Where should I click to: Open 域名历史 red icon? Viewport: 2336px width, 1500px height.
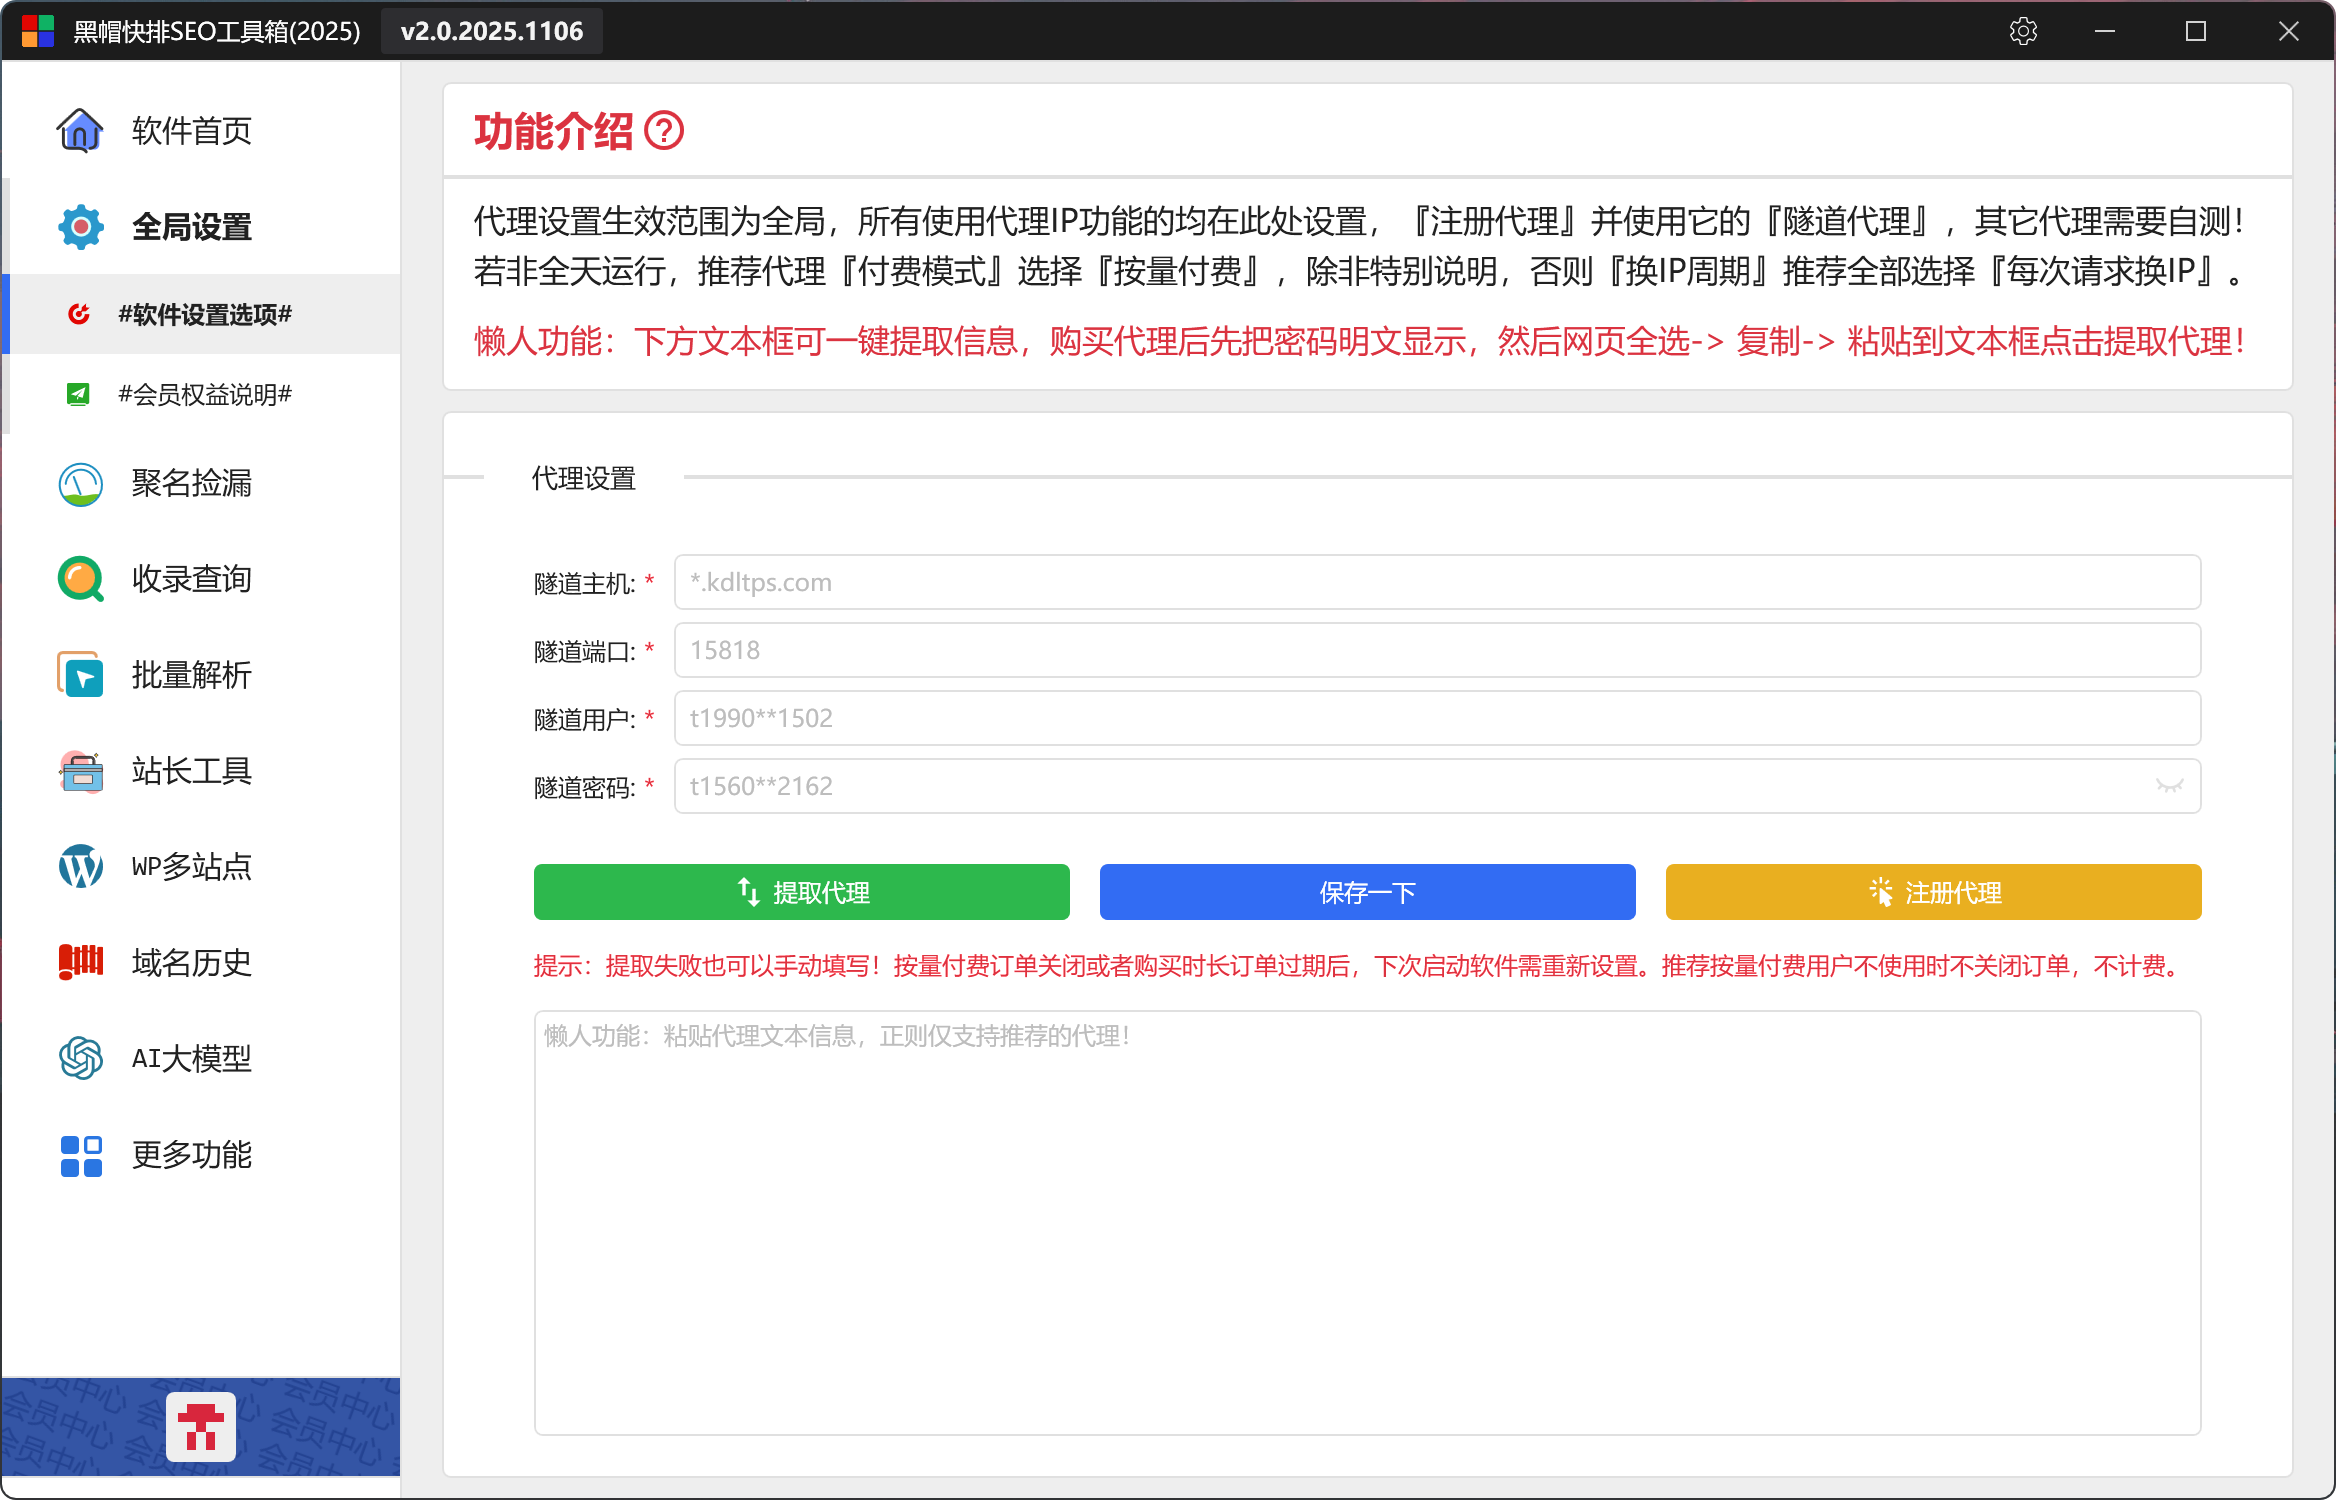point(80,962)
